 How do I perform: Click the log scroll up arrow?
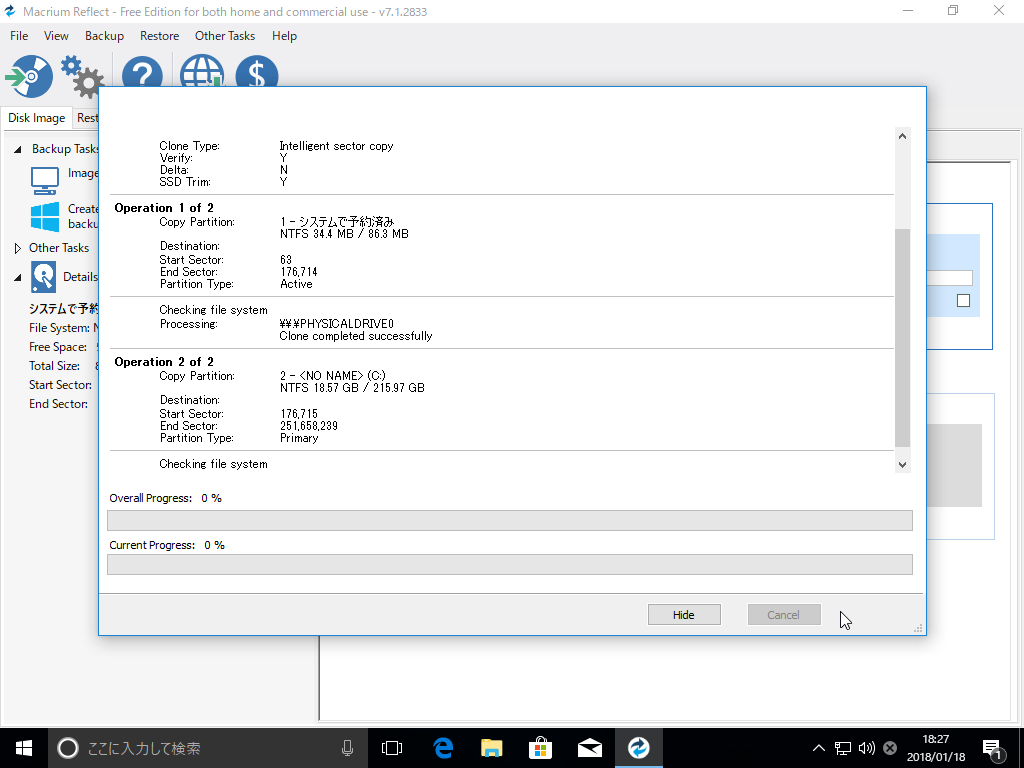tap(902, 136)
